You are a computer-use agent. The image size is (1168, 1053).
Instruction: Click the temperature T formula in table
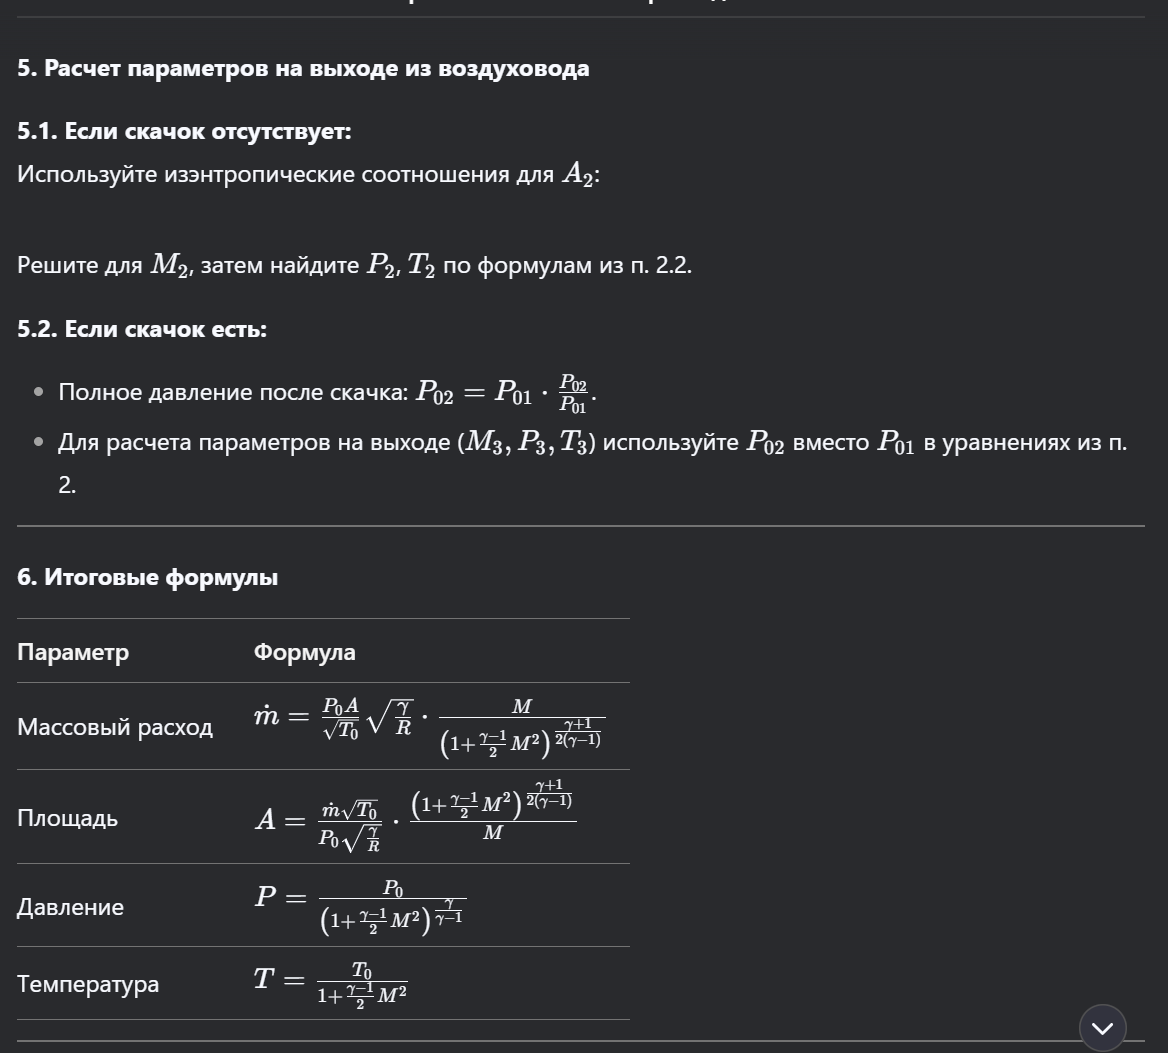tap(330, 983)
